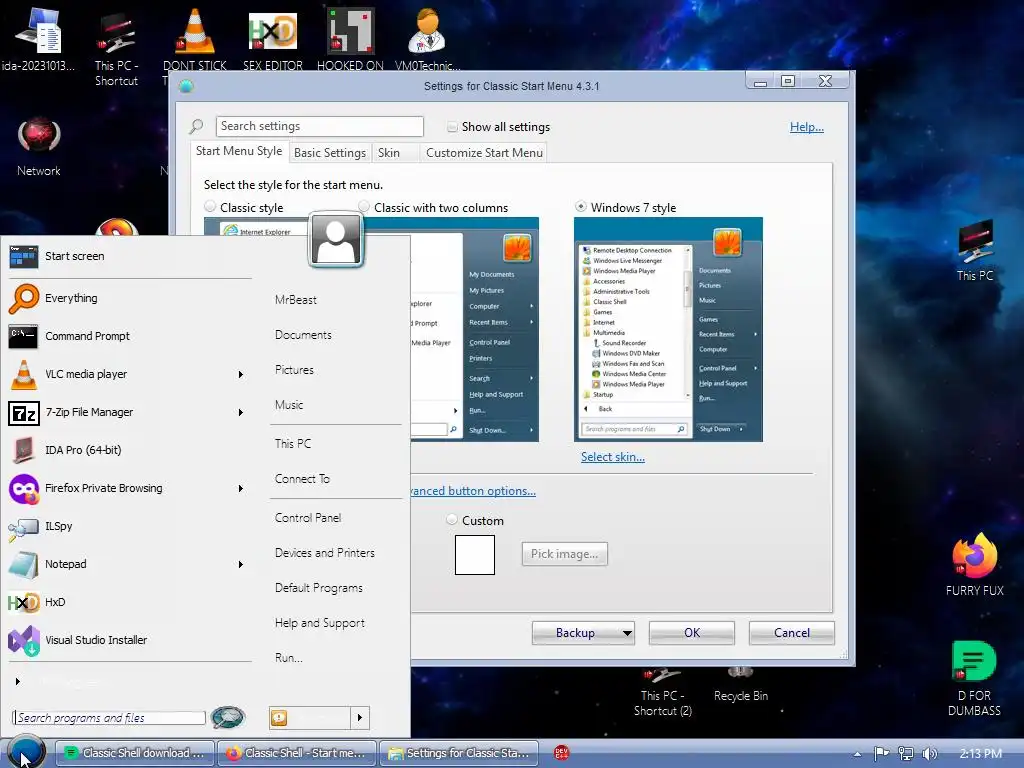1024x768 pixels.
Task: Click the search magnifier button beside start menu search box
Action: click(x=228, y=717)
